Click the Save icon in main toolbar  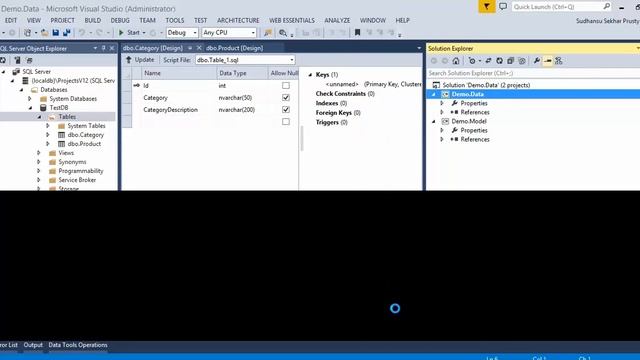click(56, 33)
